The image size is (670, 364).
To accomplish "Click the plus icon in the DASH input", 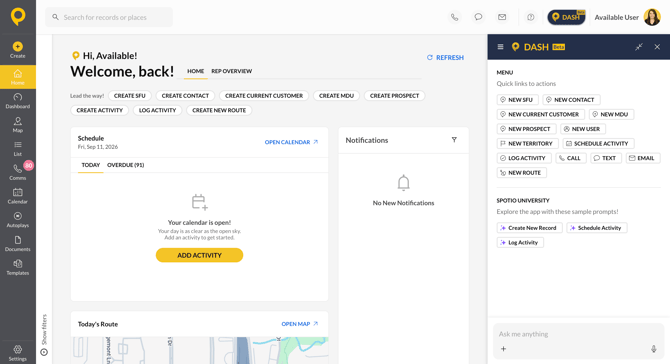I will click(503, 349).
